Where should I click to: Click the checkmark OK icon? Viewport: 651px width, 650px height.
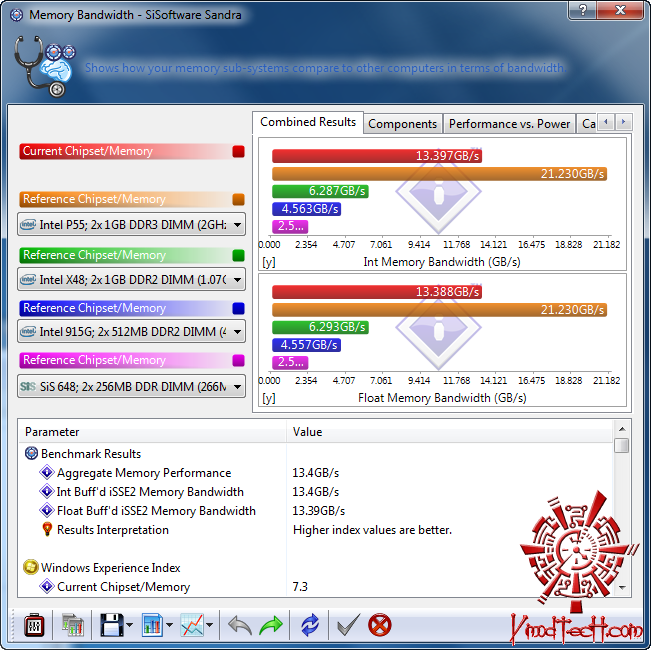click(348, 625)
